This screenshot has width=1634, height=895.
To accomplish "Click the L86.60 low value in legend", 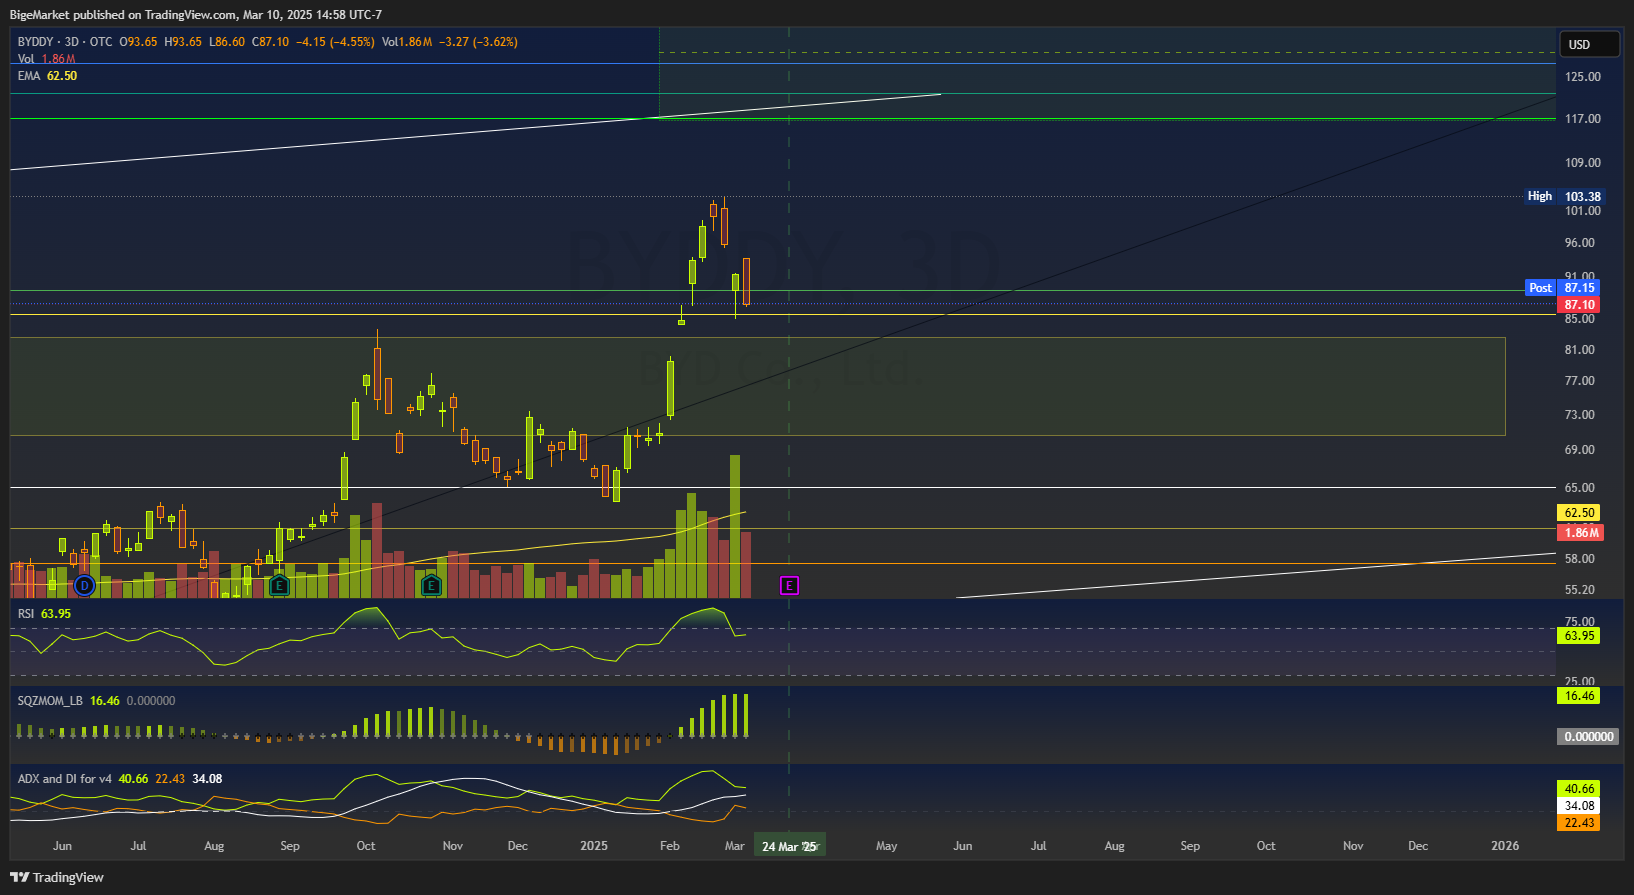I will 227,42.
